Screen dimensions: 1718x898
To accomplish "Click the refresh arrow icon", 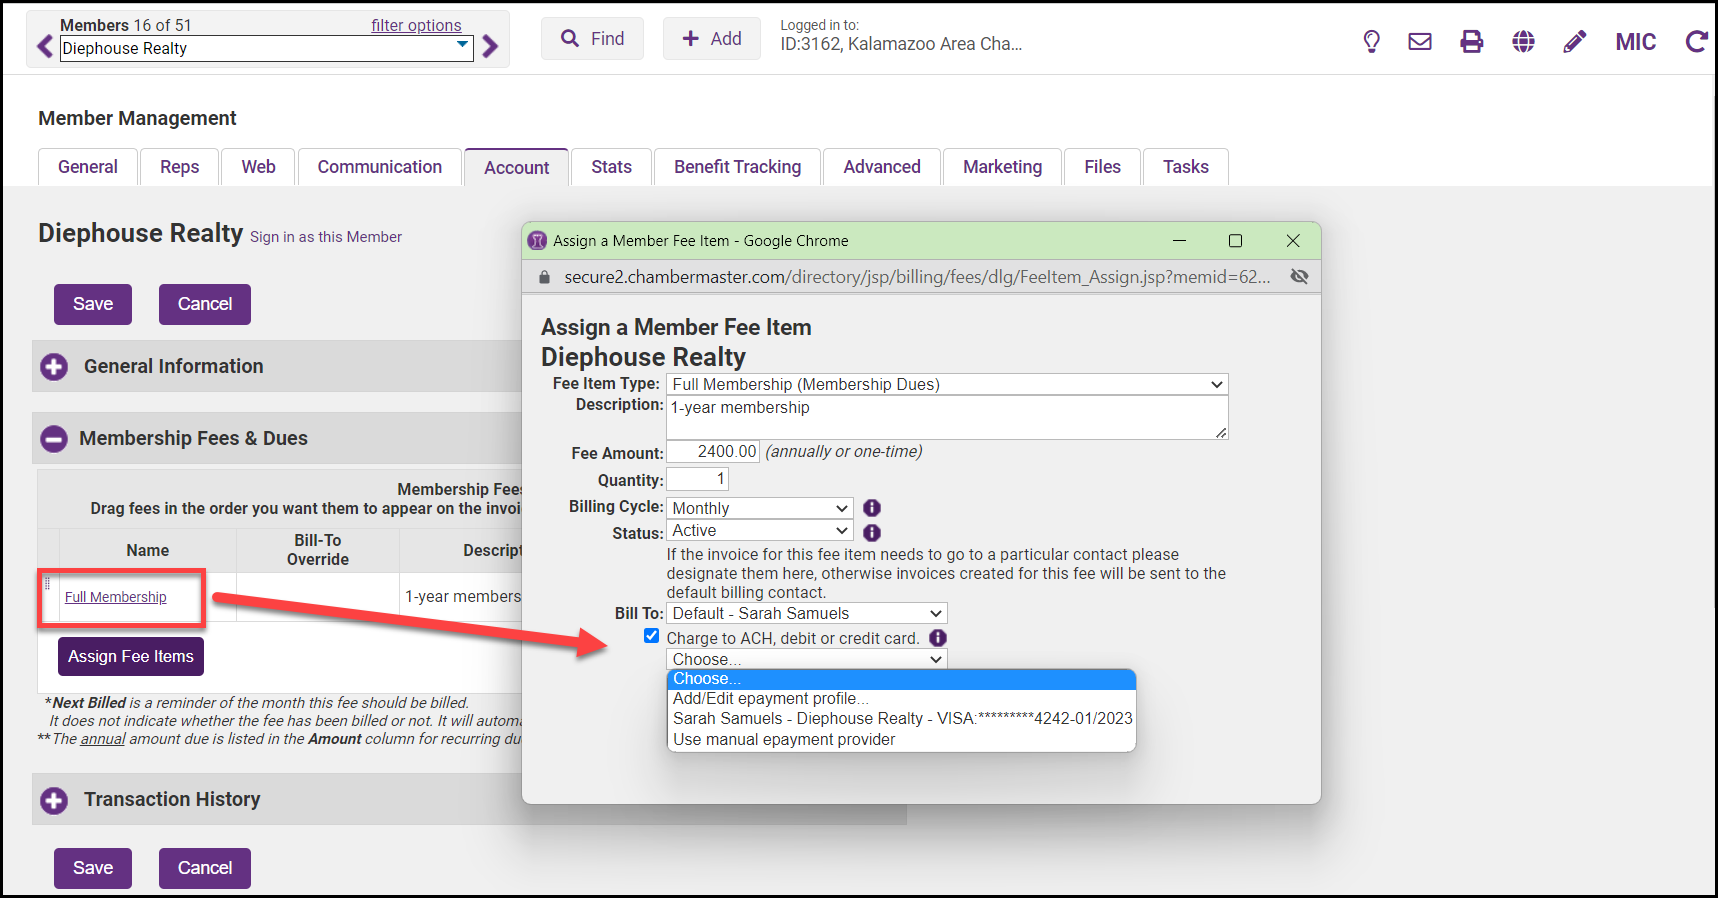I will (x=1695, y=42).
